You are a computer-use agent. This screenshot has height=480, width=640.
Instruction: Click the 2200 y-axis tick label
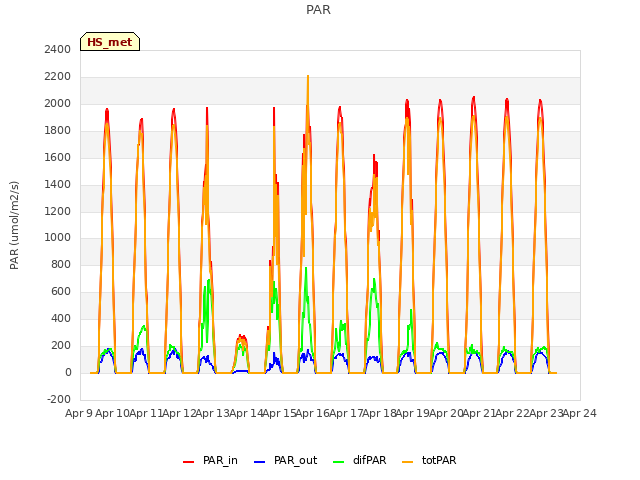tap(58, 76)
